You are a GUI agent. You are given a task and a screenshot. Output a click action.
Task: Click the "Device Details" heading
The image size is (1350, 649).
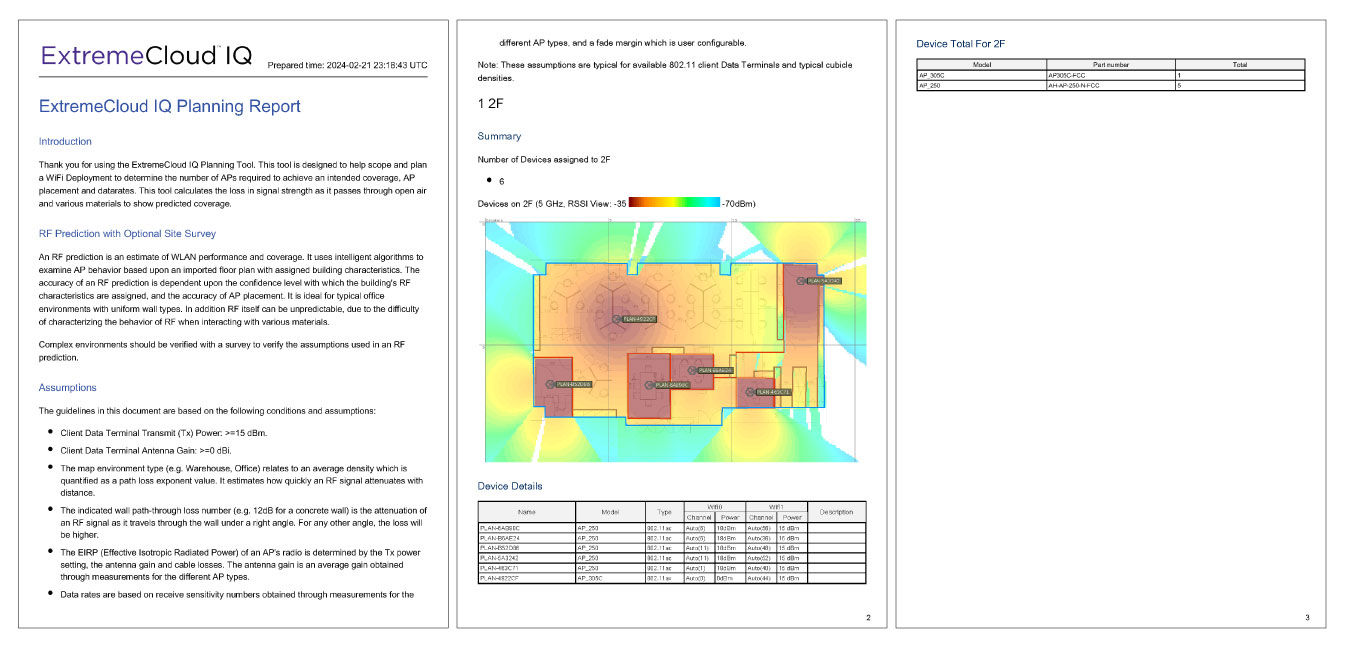coord(510,486)
